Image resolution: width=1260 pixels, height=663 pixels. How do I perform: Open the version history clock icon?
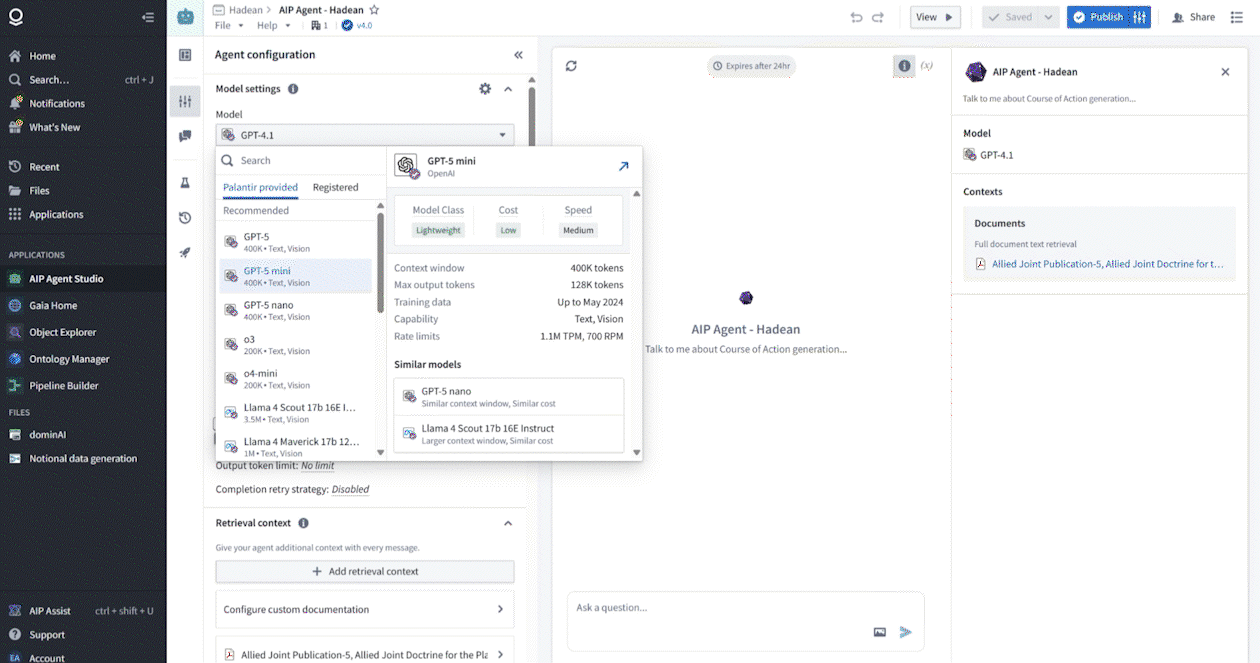[x=185, y=218]
